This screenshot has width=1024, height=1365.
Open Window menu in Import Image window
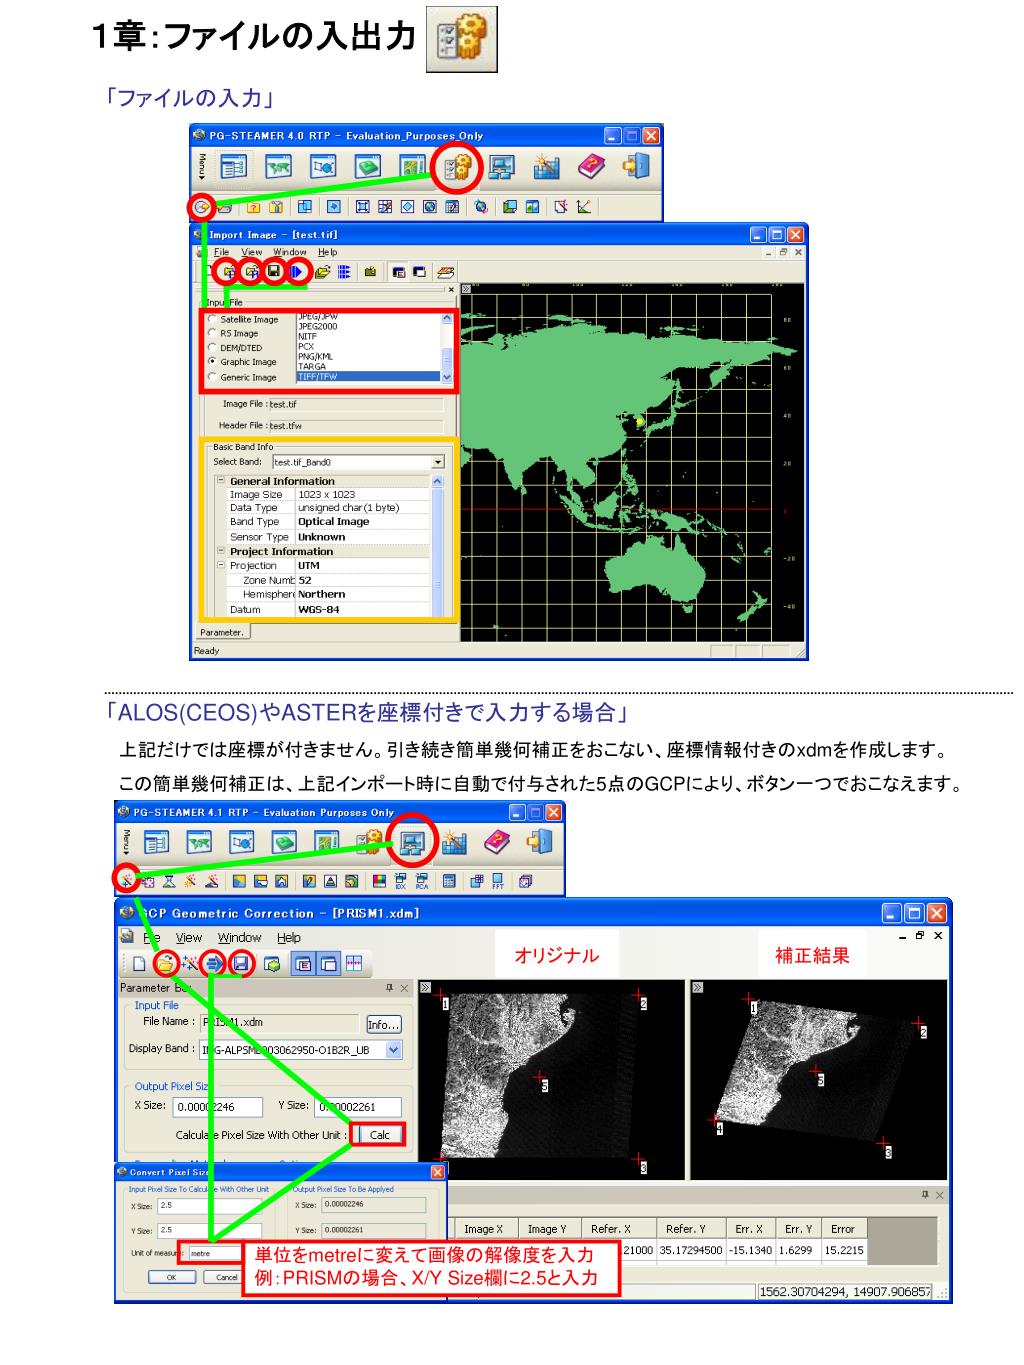290,252
